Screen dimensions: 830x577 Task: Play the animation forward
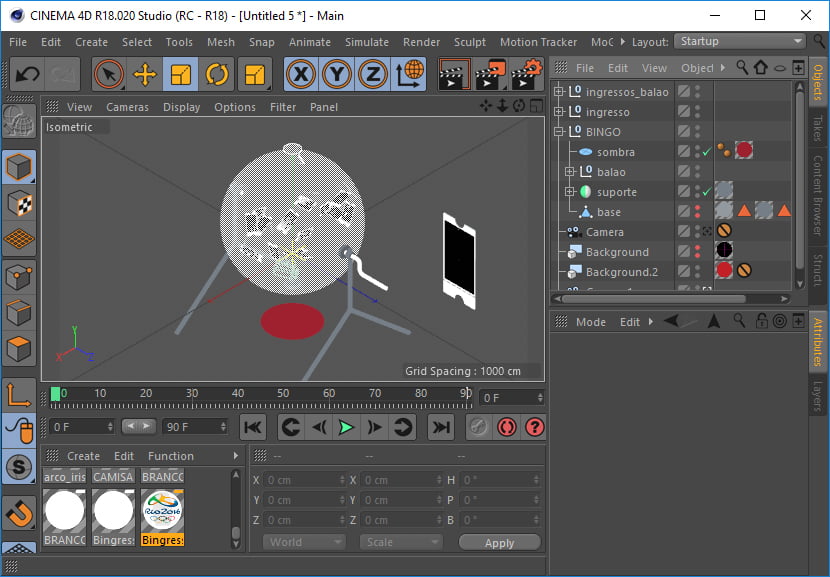tap(346, 427)
